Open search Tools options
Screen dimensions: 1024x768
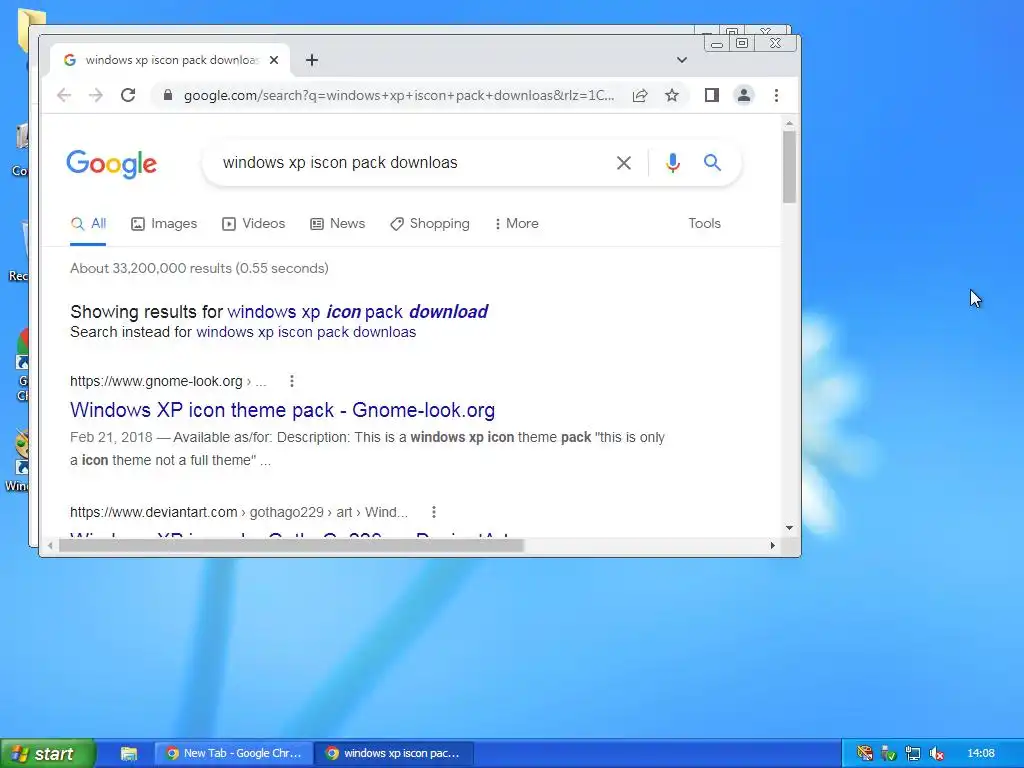[x=705, y=223]
